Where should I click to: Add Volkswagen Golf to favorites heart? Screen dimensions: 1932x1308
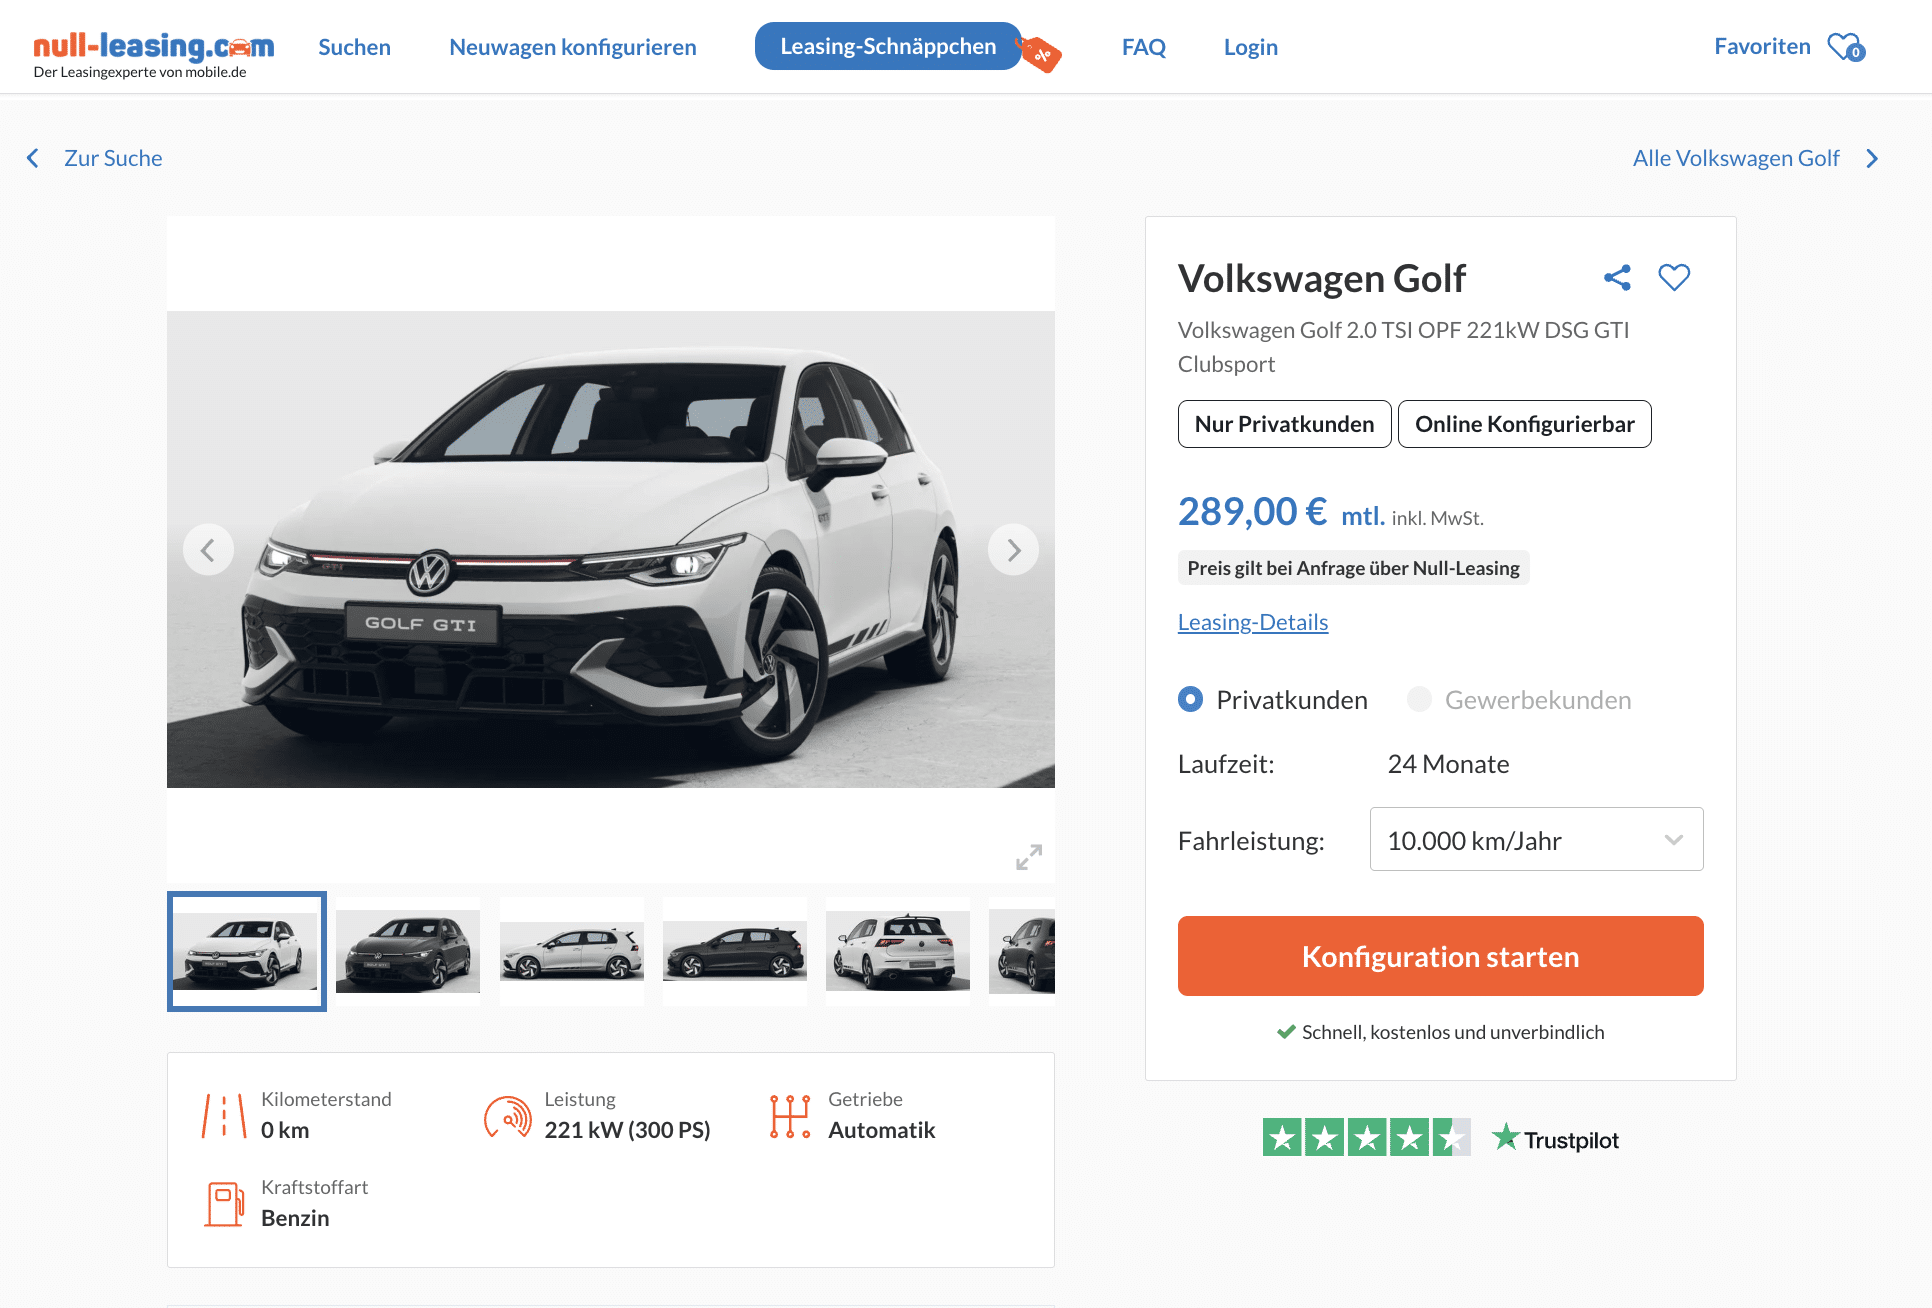(x=1674, y=277)
